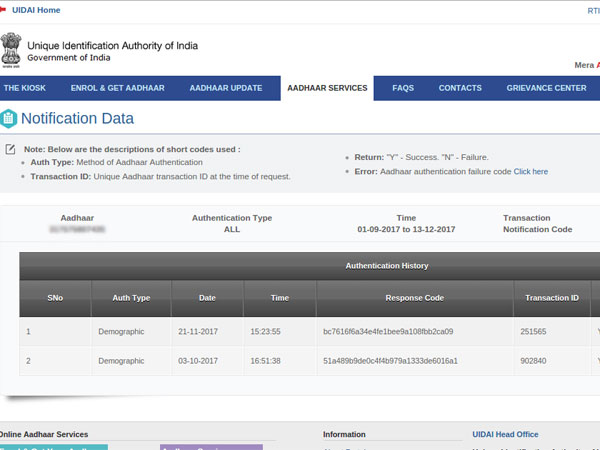
Task: Switch to the Aadhaar Services tab
Action: (x=327, y=88)
